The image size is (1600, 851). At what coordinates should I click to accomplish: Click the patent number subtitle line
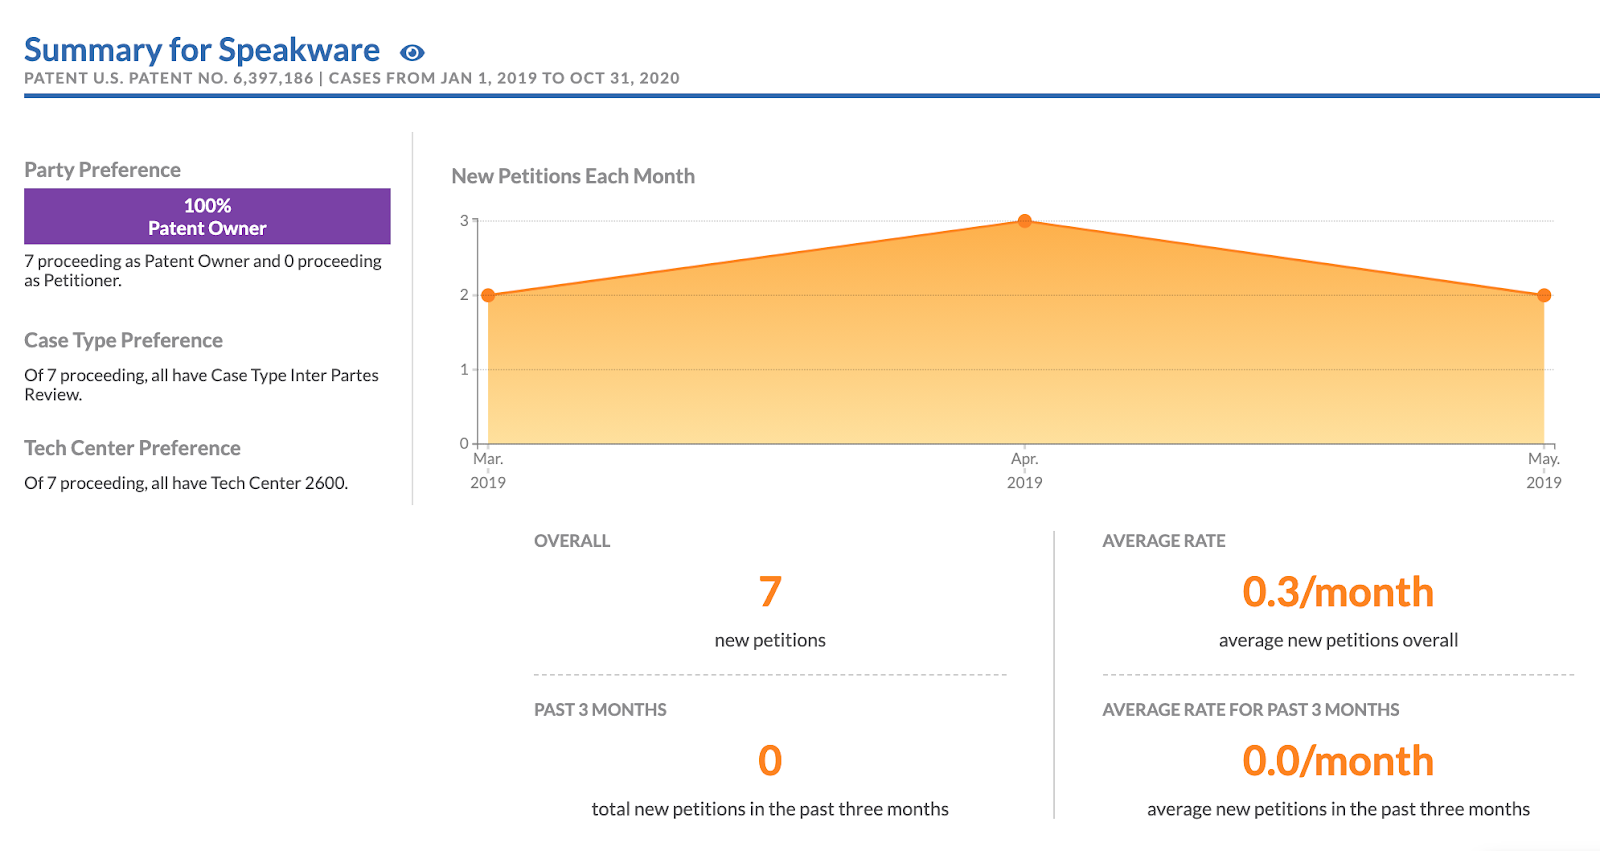[352, 78]
